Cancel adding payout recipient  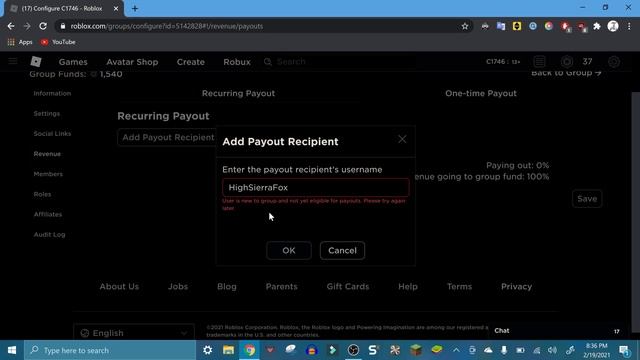click(342, 250)
